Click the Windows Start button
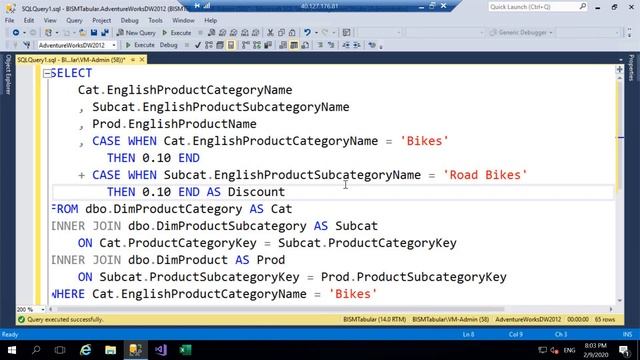The image size is (640, 360). 11,350
